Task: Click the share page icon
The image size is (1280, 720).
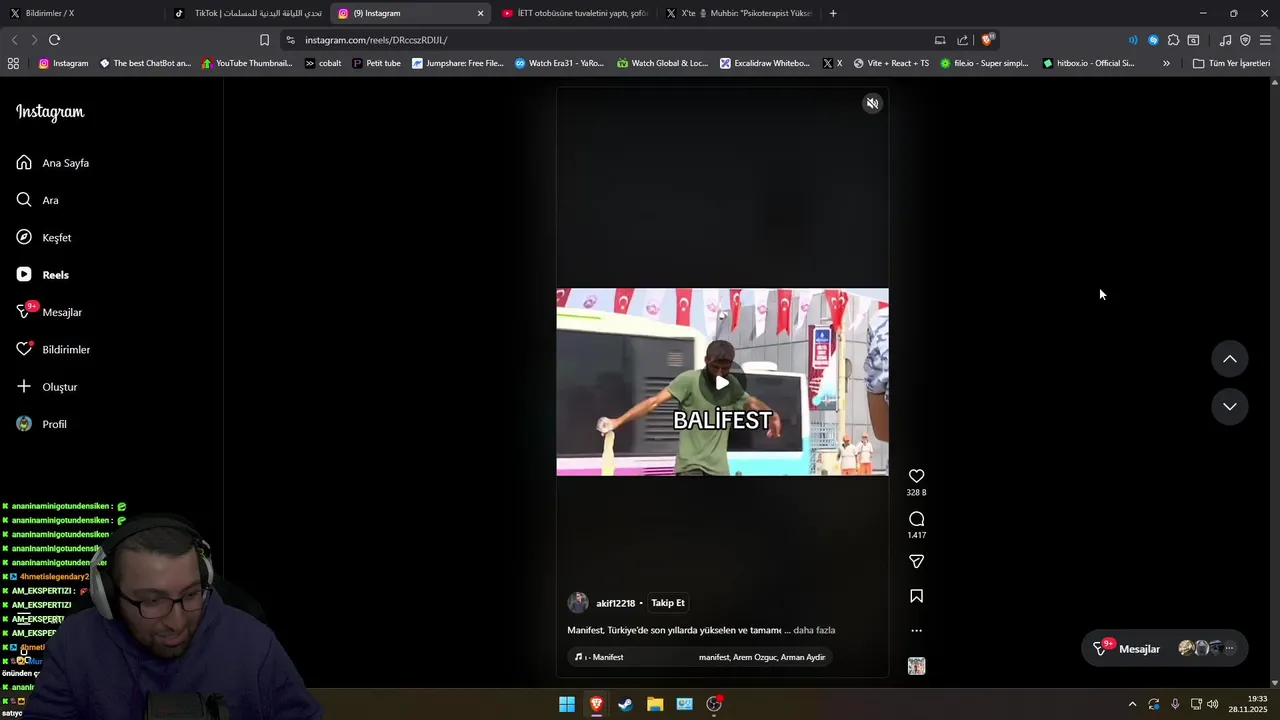Action: tap(962, 40)
